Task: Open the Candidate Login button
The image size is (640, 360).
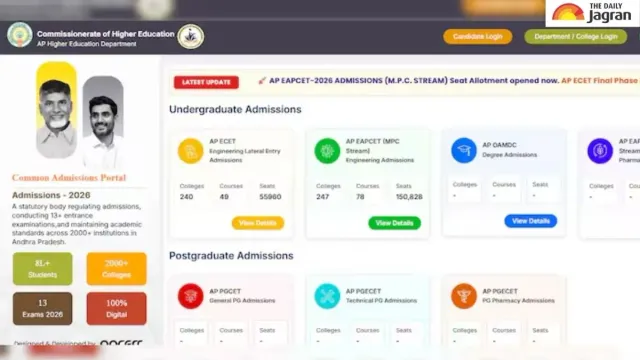Action: click(478, 36)
